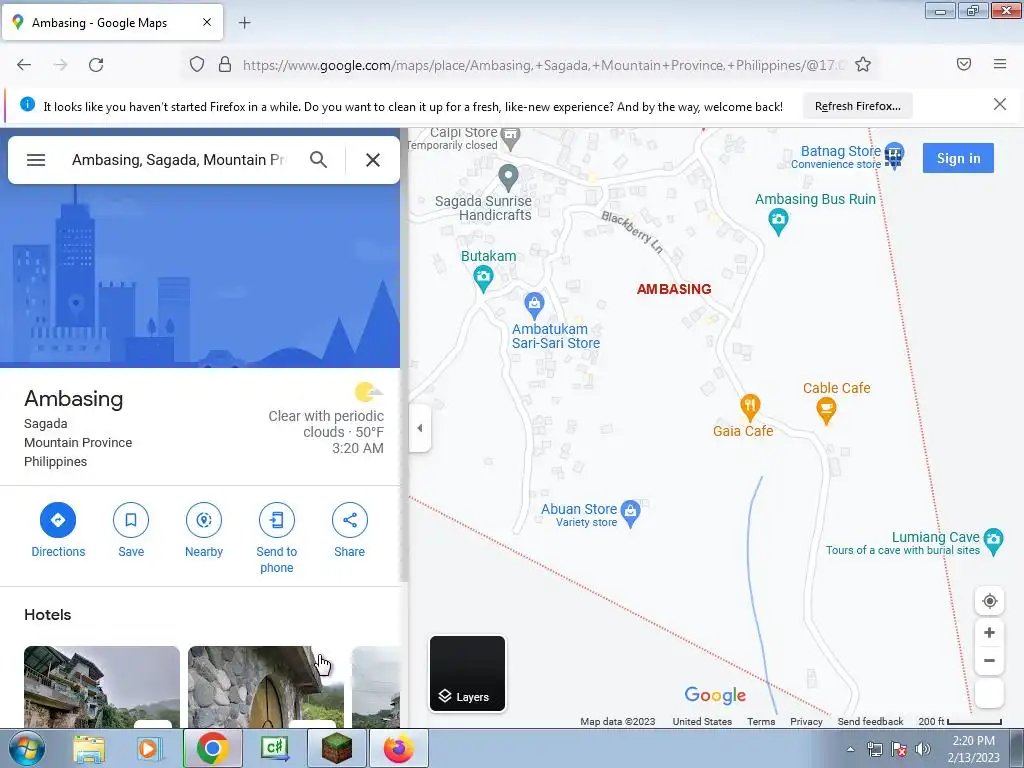Bookmark this page with the star
This screenshot has height=768, width=1024.
863,65
